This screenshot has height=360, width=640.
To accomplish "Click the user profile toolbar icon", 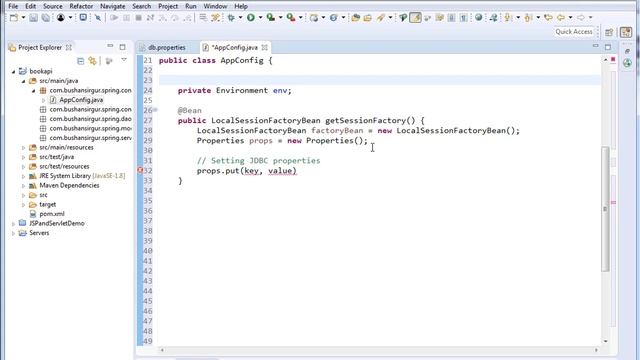I will point(61,18).
